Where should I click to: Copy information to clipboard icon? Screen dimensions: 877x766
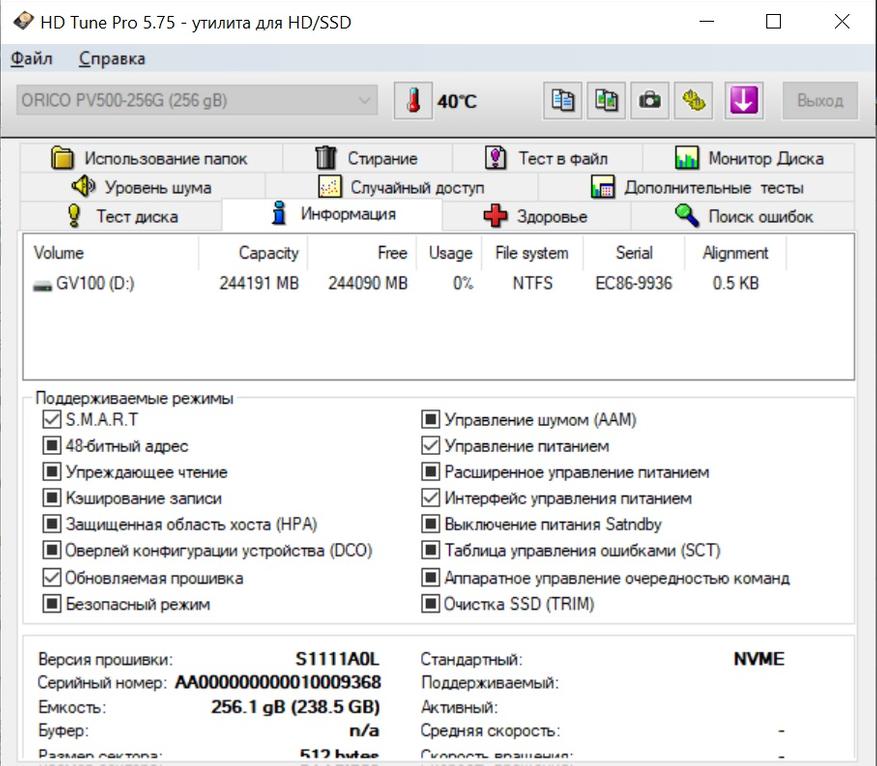coord(563,101)
